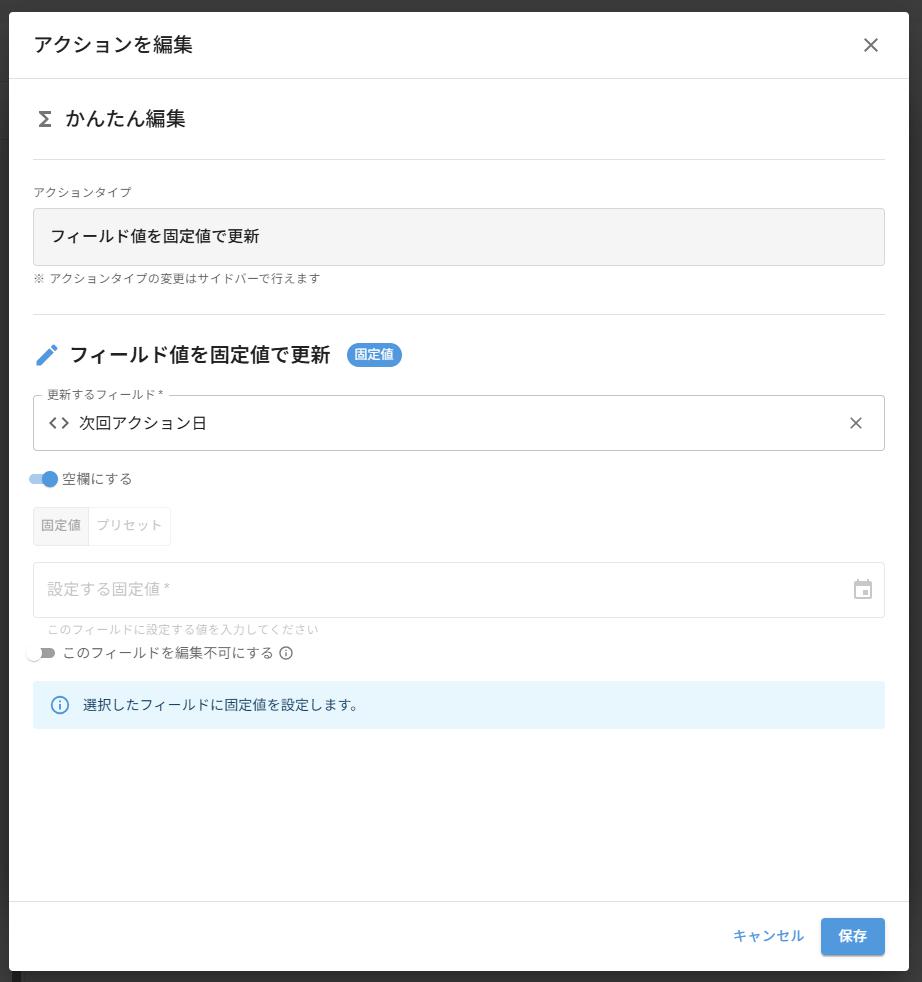Image resolution: width=922 pixels, height=982 pixels.
Task: Click the 固定値 badge next to the heading
Action: [373, 355]
